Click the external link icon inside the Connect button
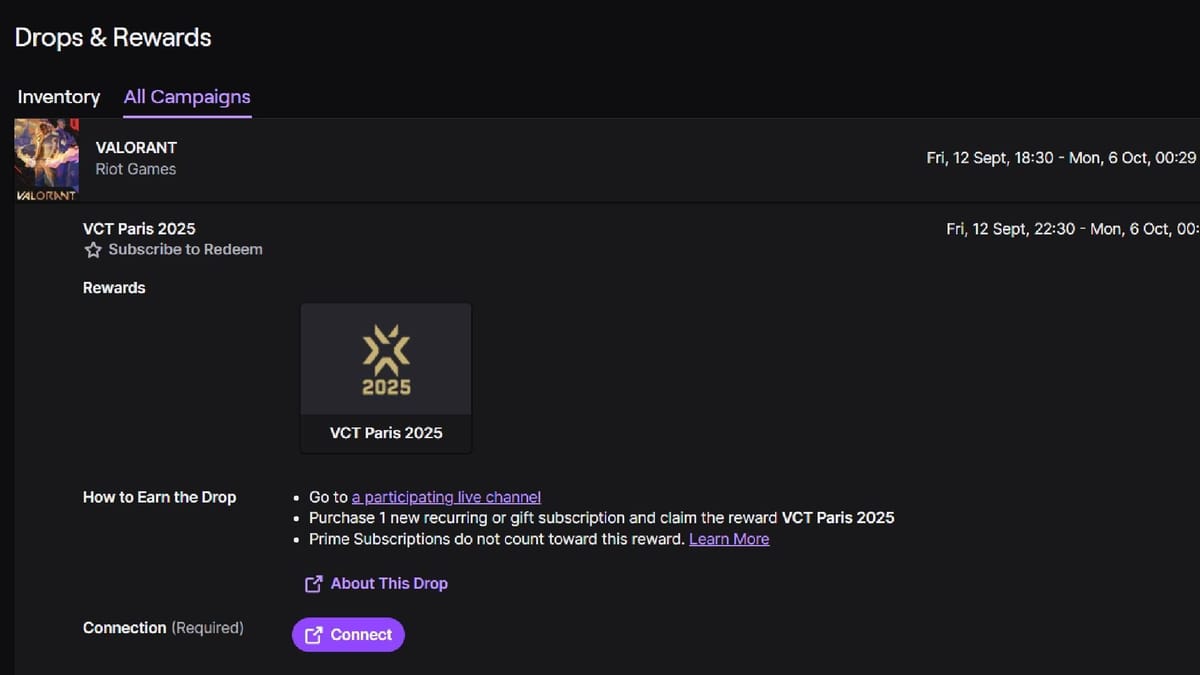Screen dimensions: 1200x675 (x=316, y=634)
